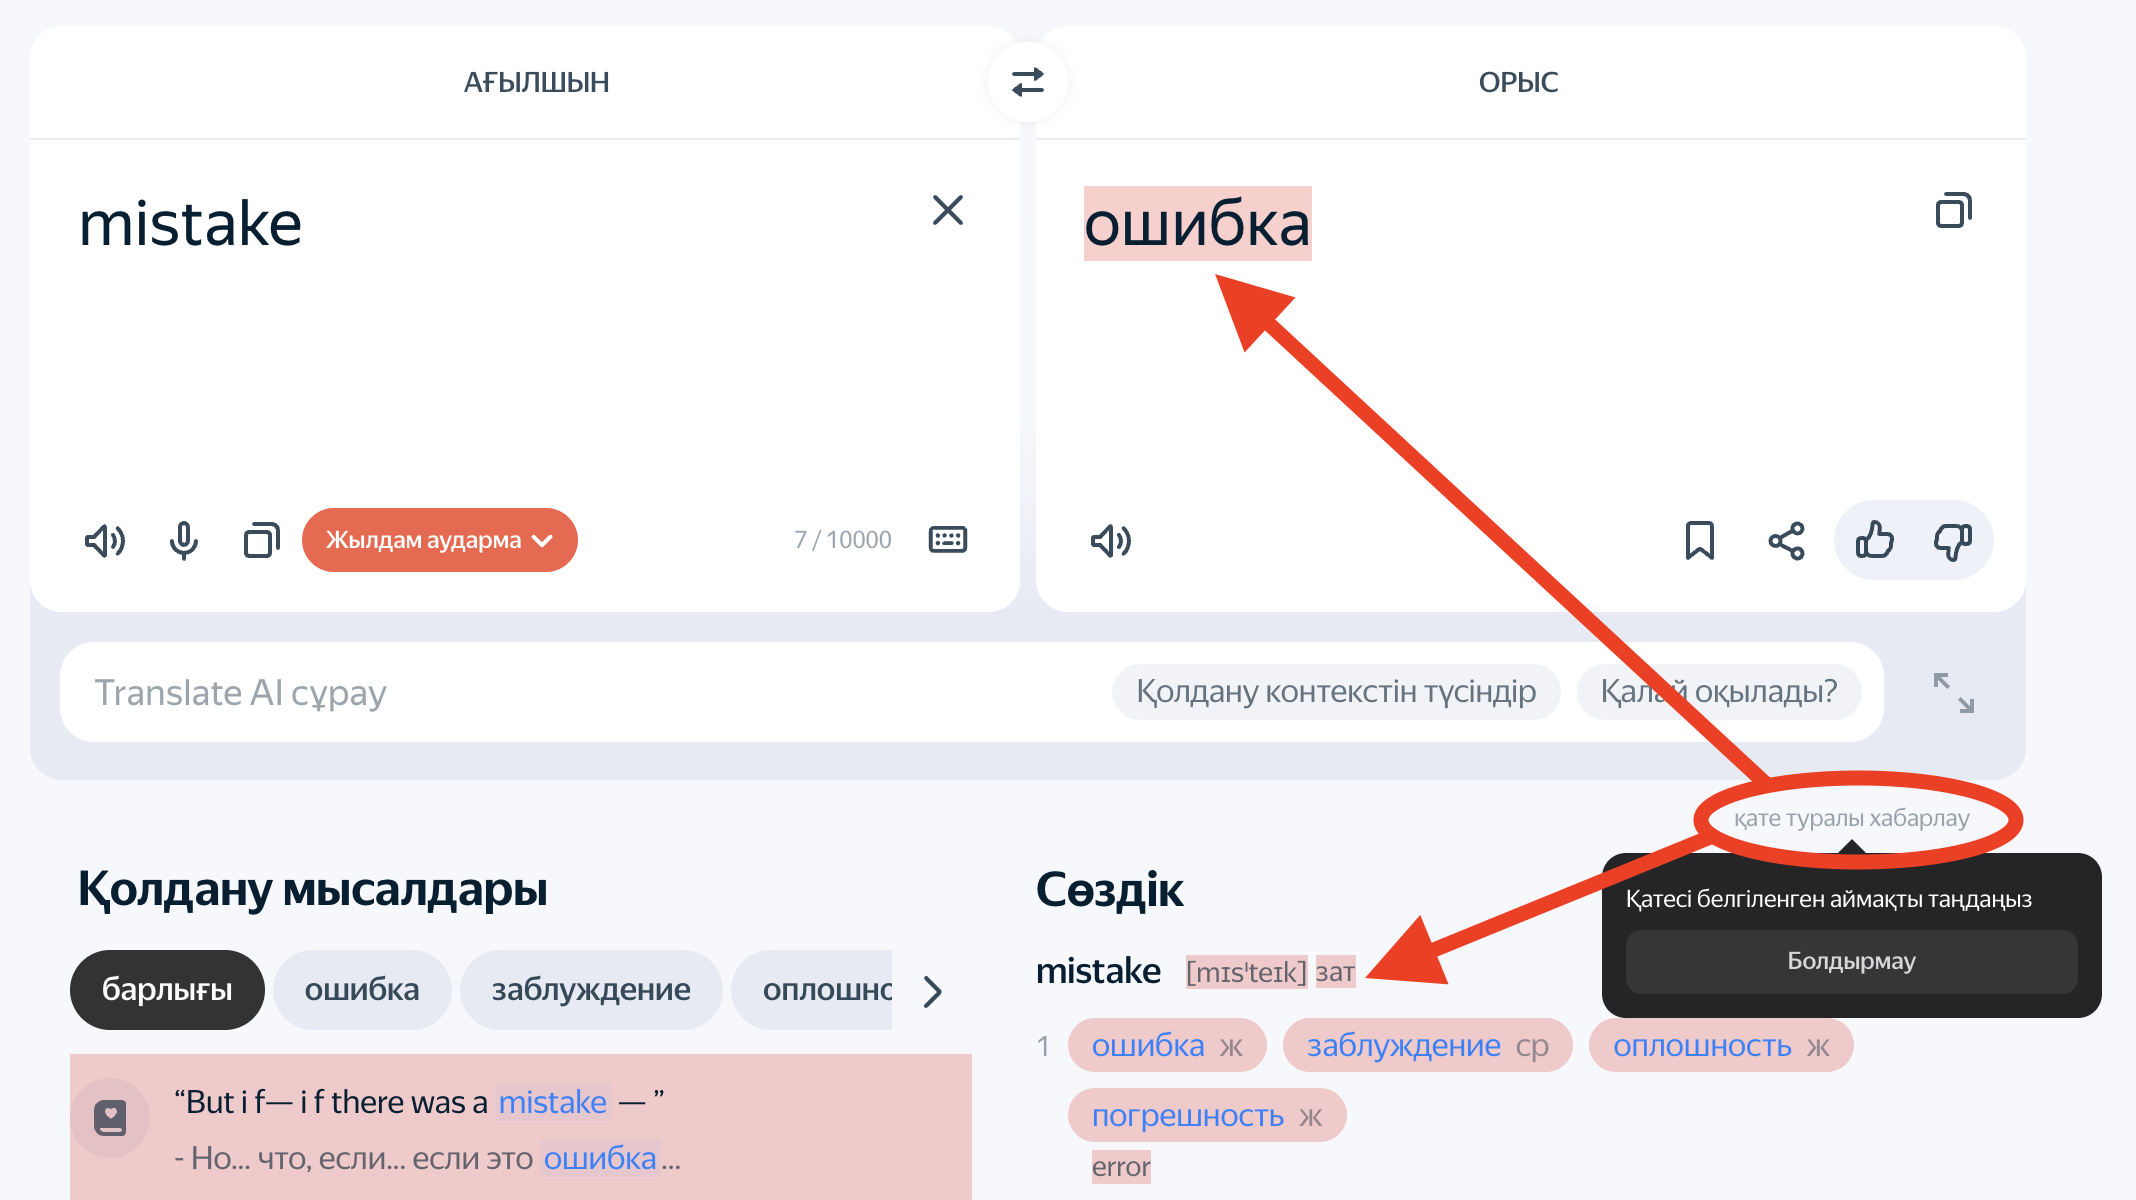Click the Қолдану контекстін түсіндір suggestion

[1335, 691]
